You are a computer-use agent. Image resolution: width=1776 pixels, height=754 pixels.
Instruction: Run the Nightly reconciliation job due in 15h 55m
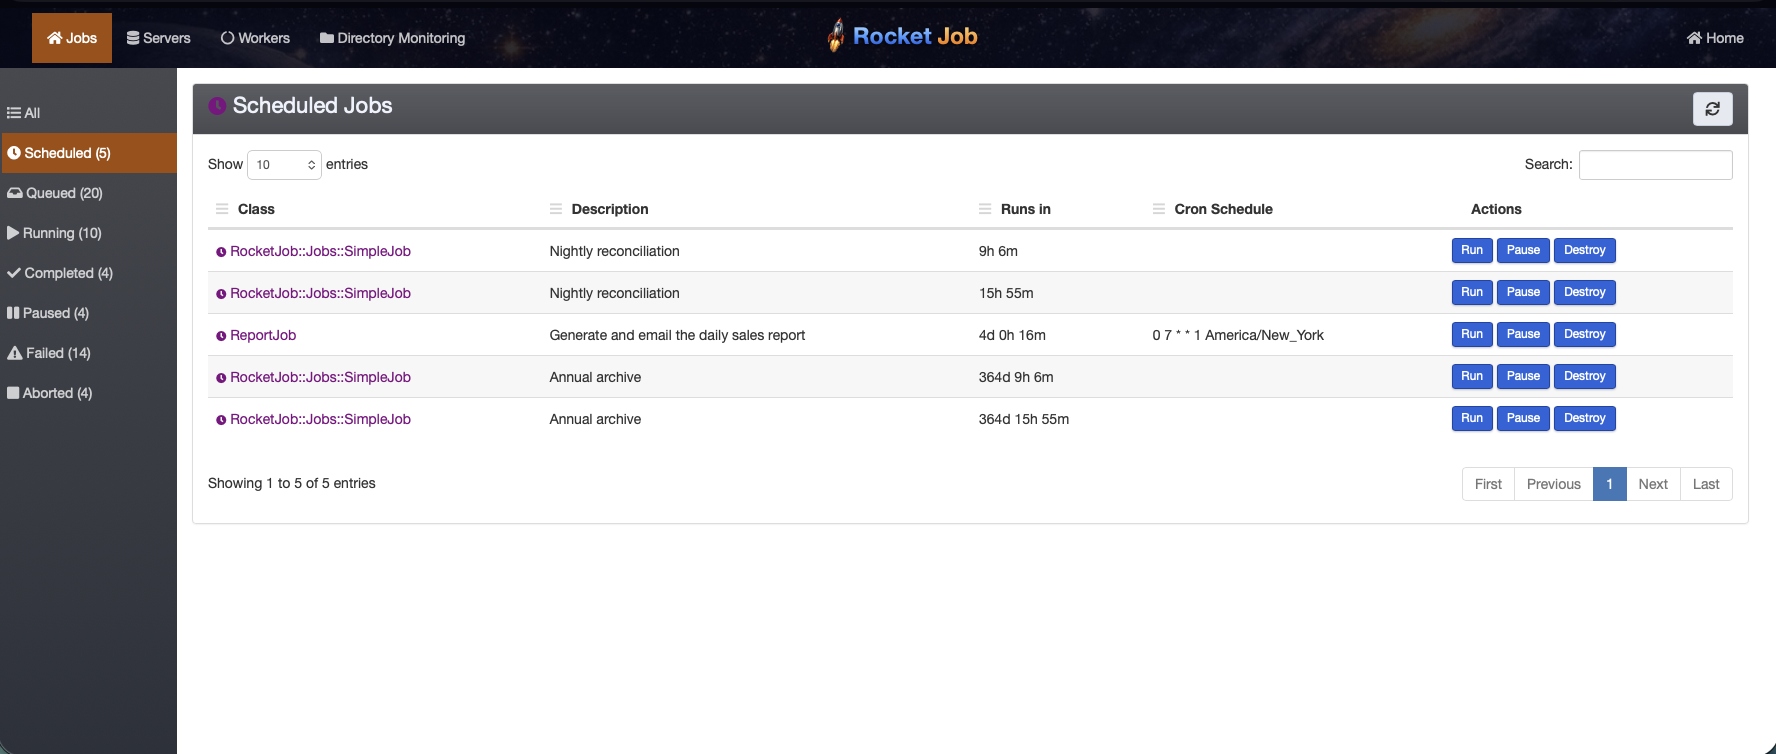tap(1472, 292)
